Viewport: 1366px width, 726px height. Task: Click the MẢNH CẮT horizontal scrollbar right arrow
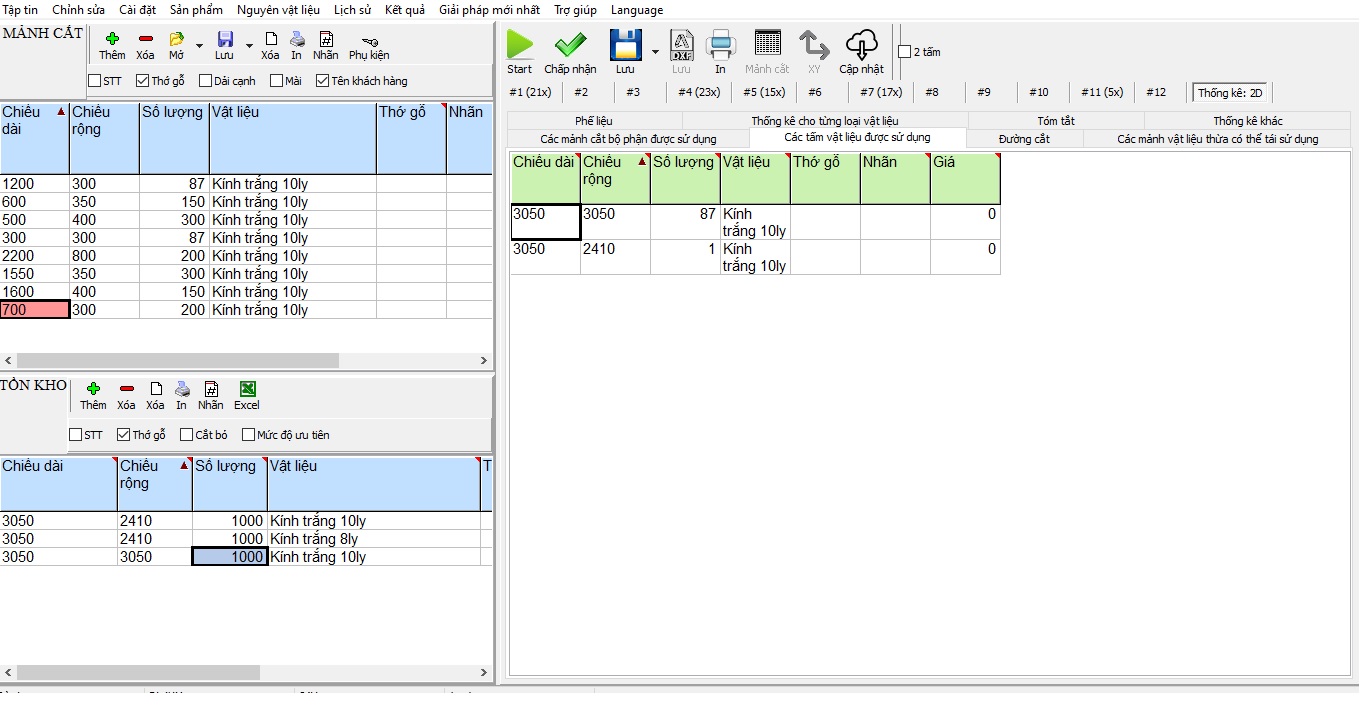484,360
